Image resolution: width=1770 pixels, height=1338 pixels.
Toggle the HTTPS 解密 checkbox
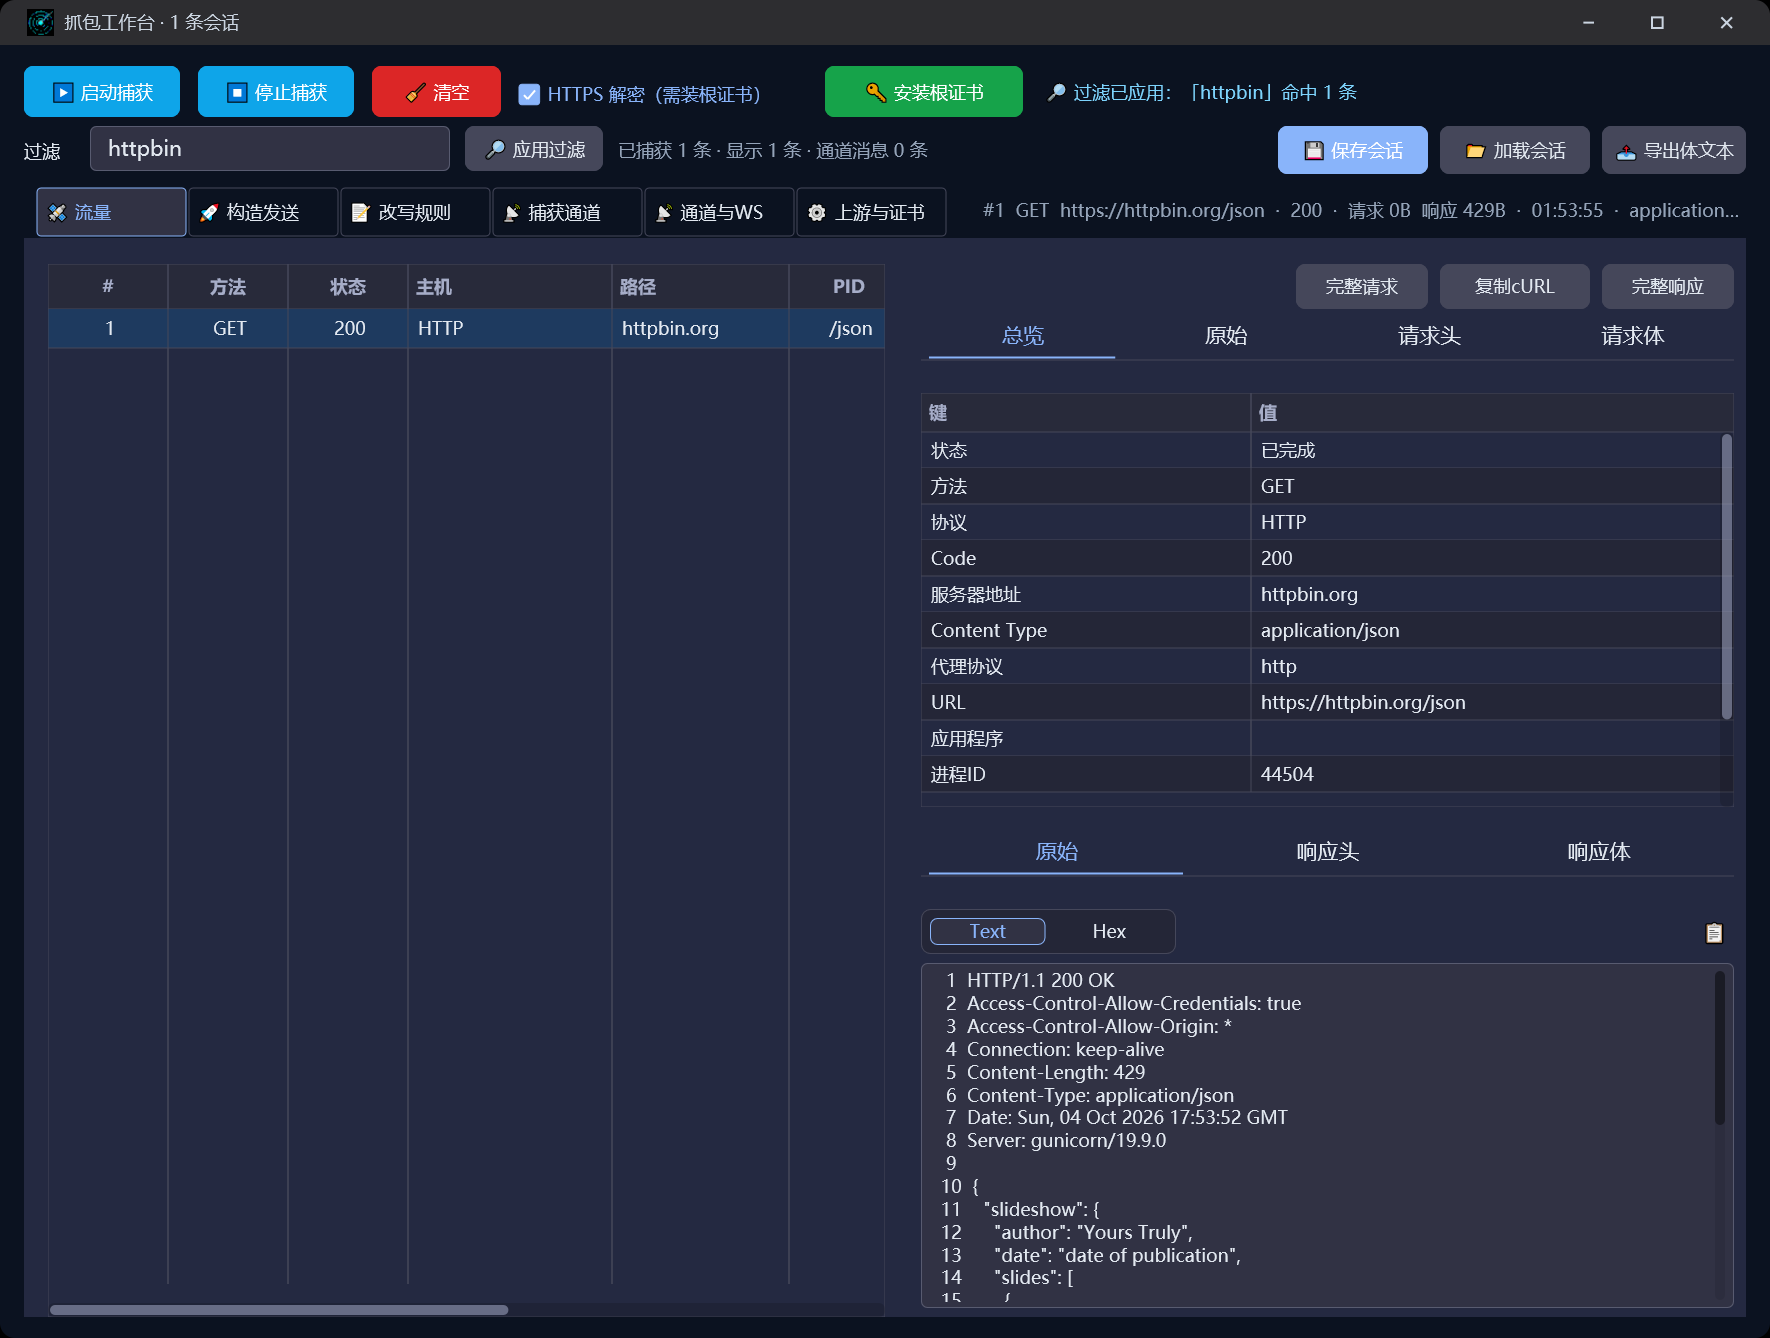click(529, 94)
